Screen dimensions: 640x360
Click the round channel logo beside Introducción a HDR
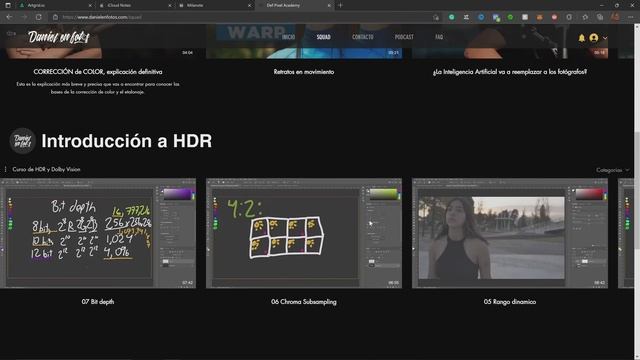coord(22,141)
